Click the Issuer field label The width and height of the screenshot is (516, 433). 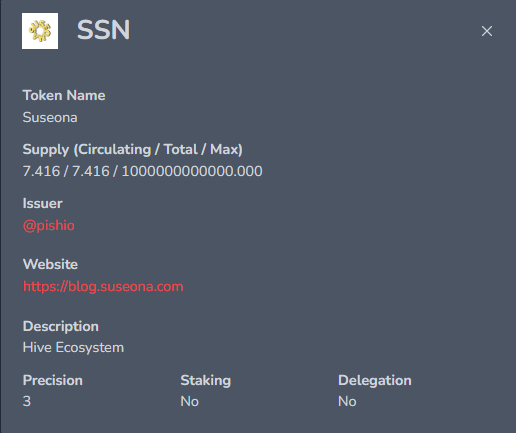click(x=43, y=203)
